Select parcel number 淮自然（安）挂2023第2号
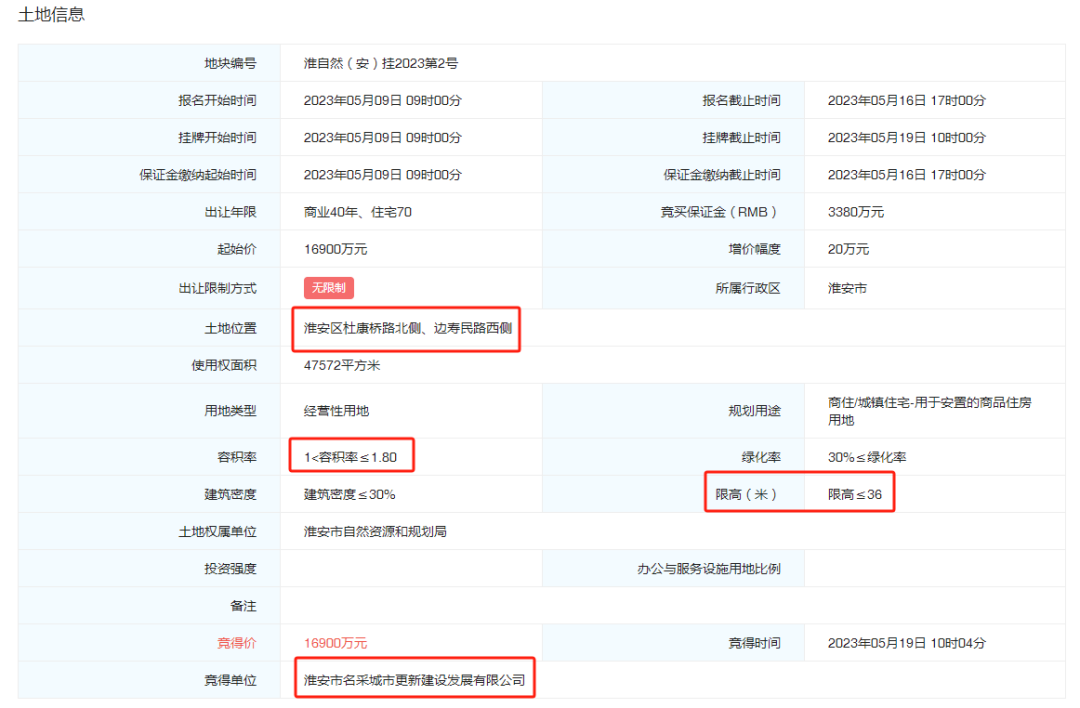This screenshot has height=708, width=1080. [x=380, y=63]
